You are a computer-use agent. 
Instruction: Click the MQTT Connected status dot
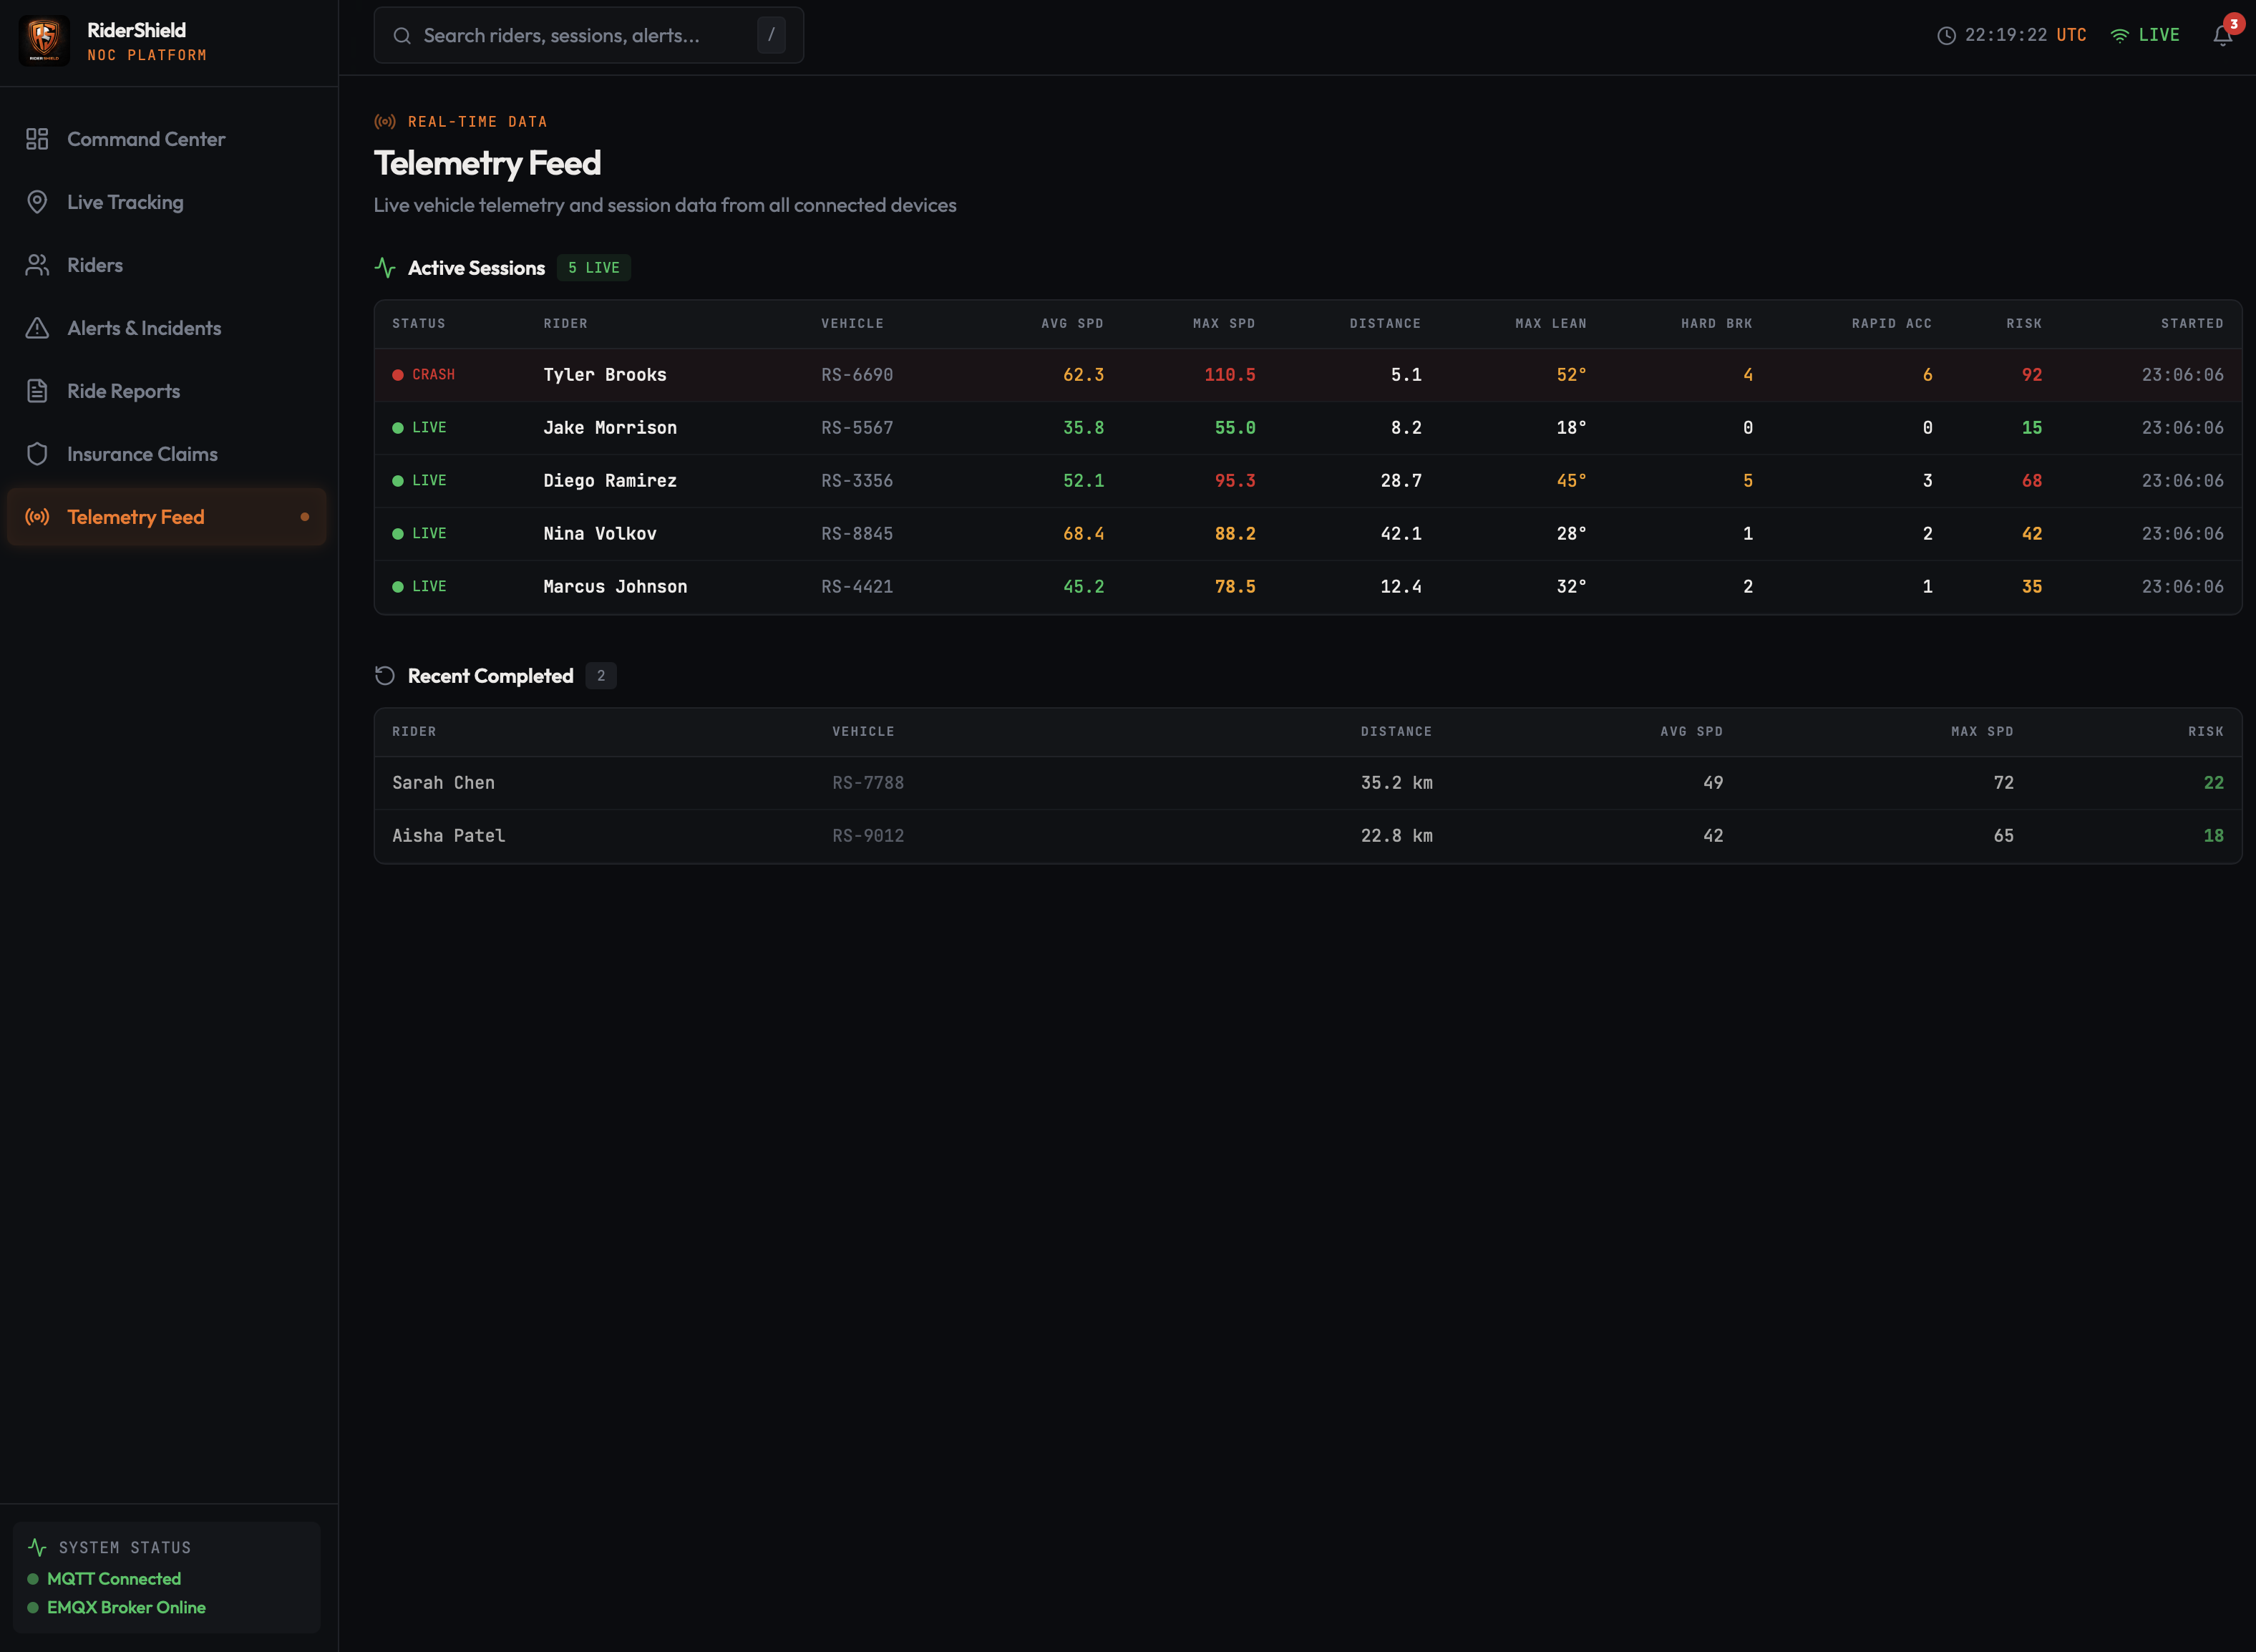[34, 1578]
